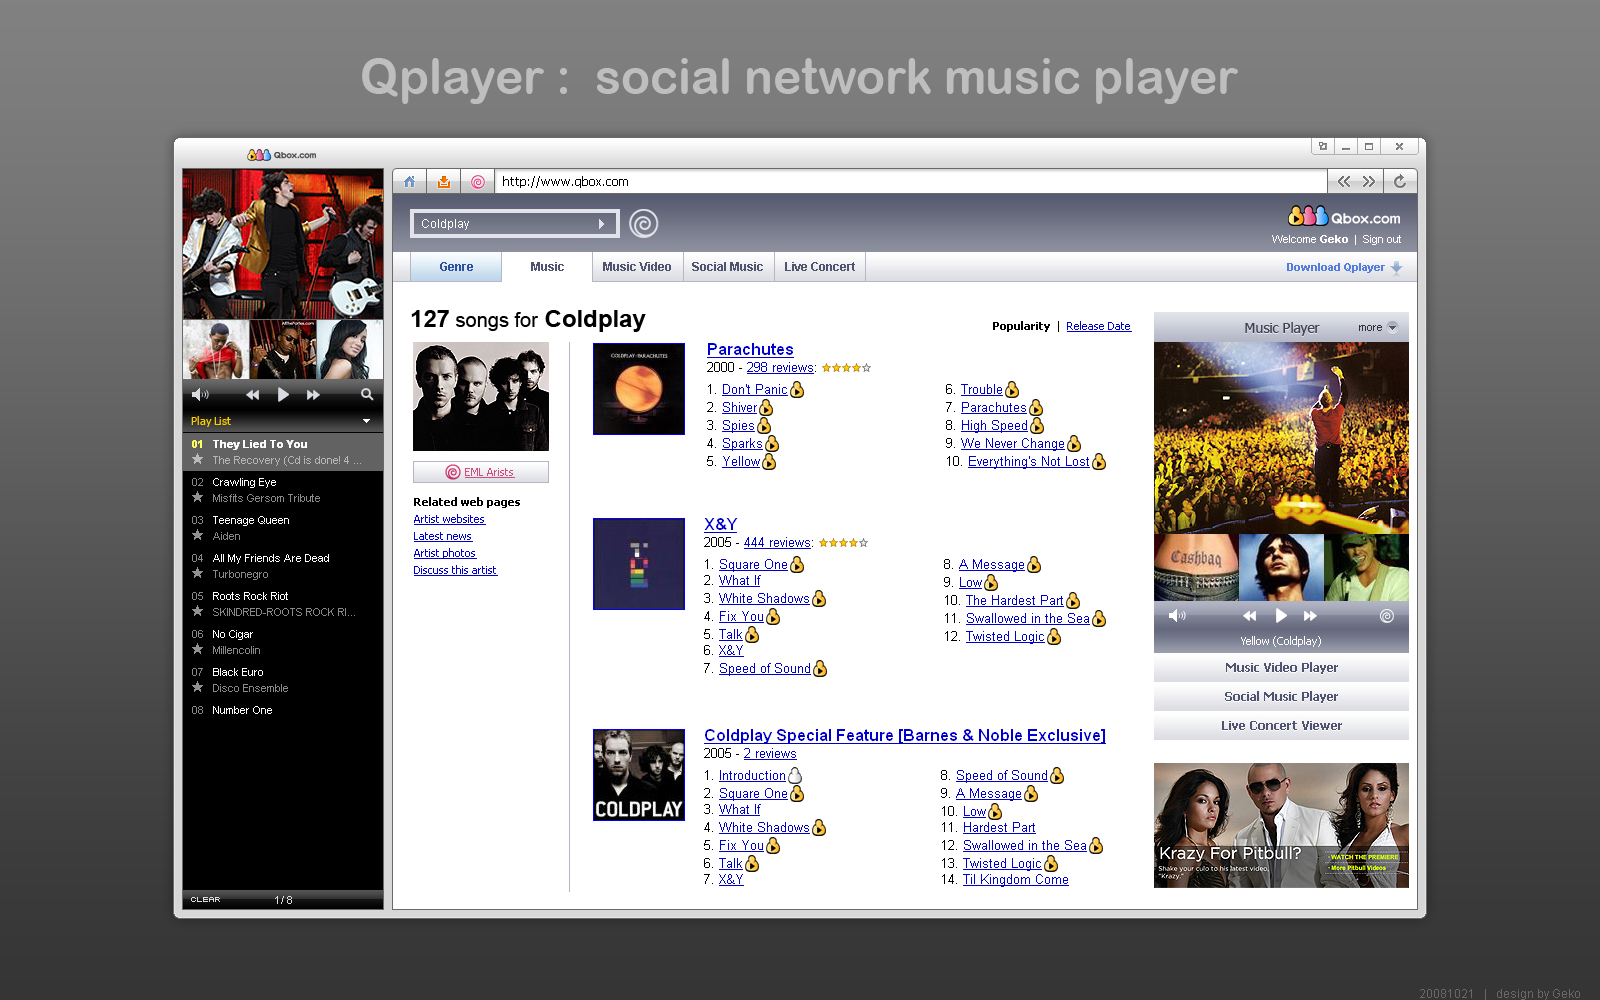Click CLEAR at the playlist bottom
The image size is (1600, 1000).
pos(205,900)
